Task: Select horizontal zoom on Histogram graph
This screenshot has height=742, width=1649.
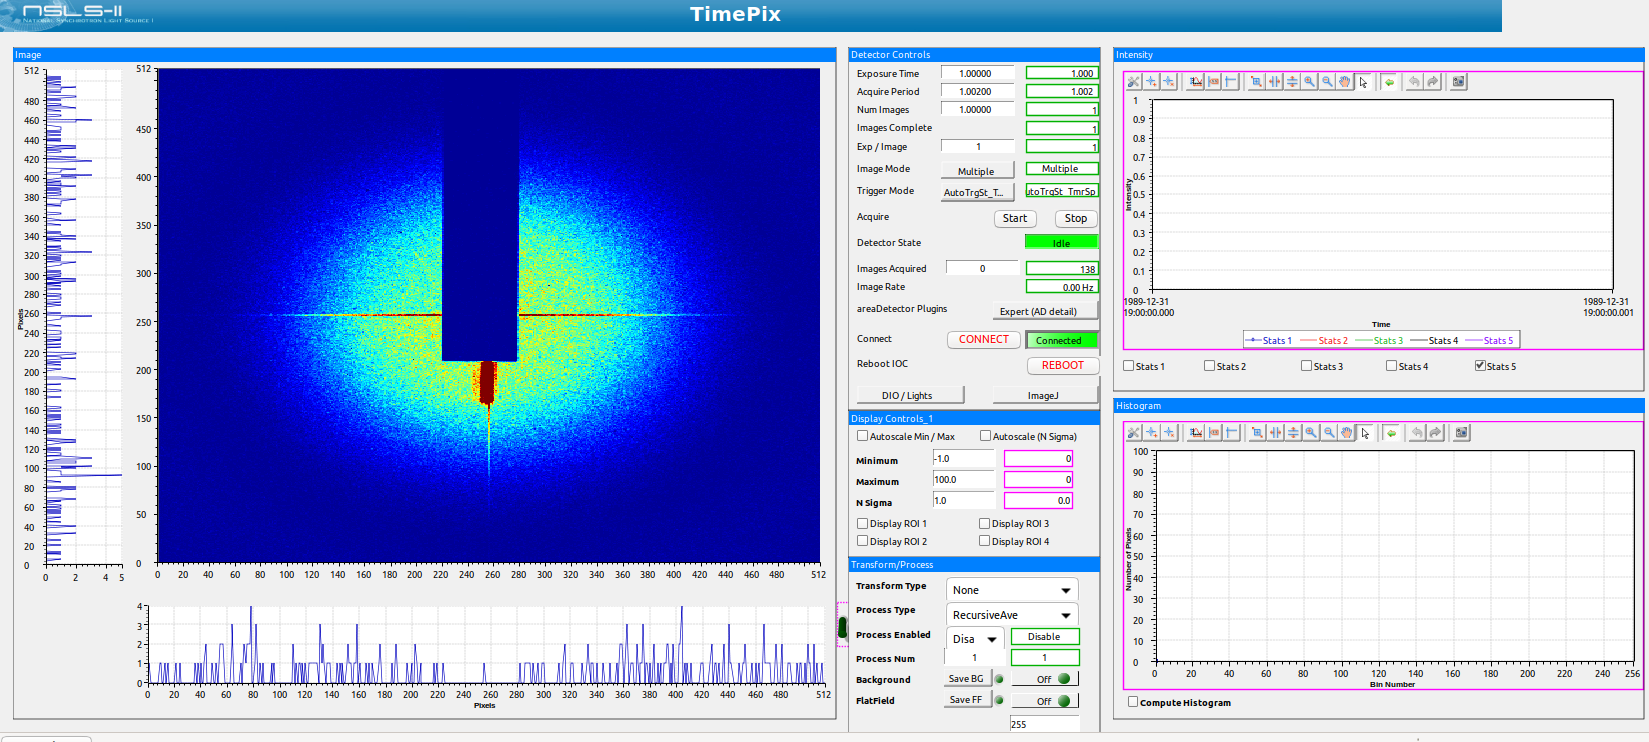Action: pyautogui.click(x=1276, y=433)
